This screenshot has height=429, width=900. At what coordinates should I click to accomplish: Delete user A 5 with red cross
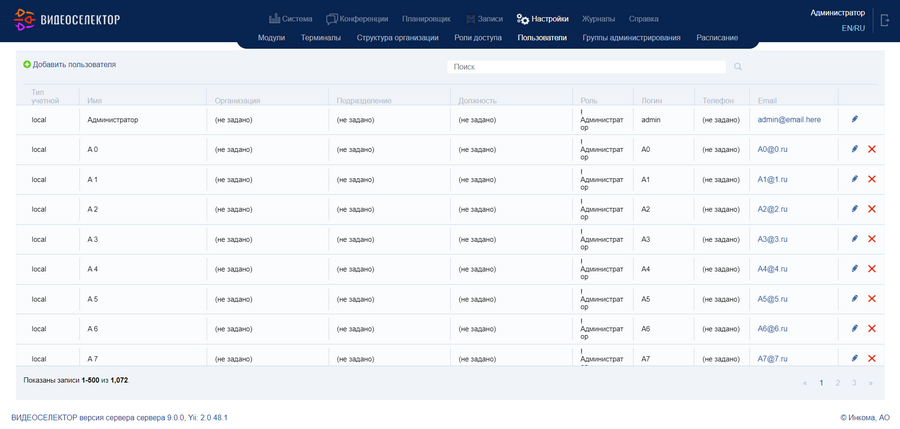click(x=872, y=299)
